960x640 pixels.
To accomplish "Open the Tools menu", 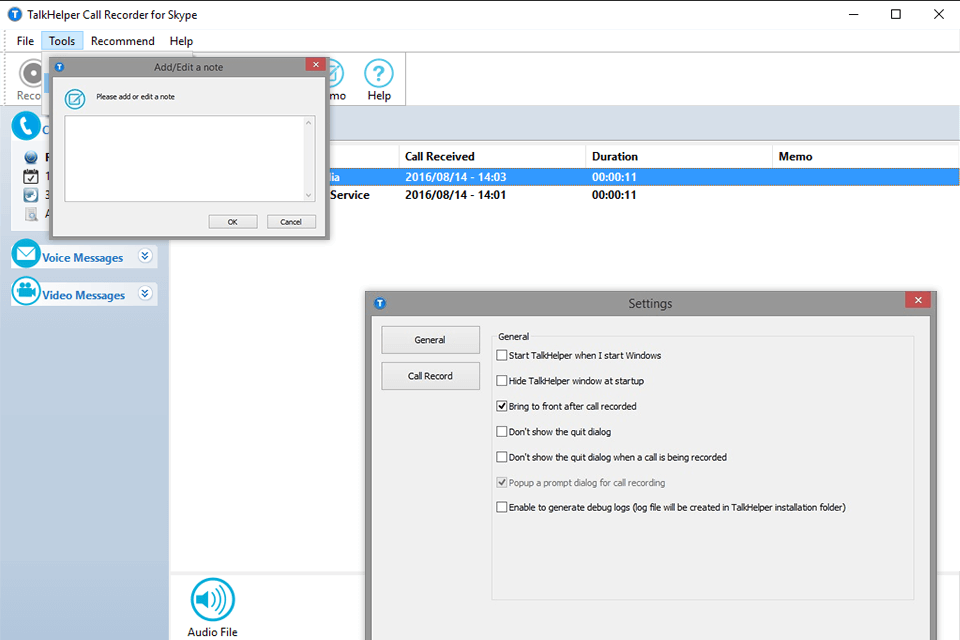I will tap(62, 41).
